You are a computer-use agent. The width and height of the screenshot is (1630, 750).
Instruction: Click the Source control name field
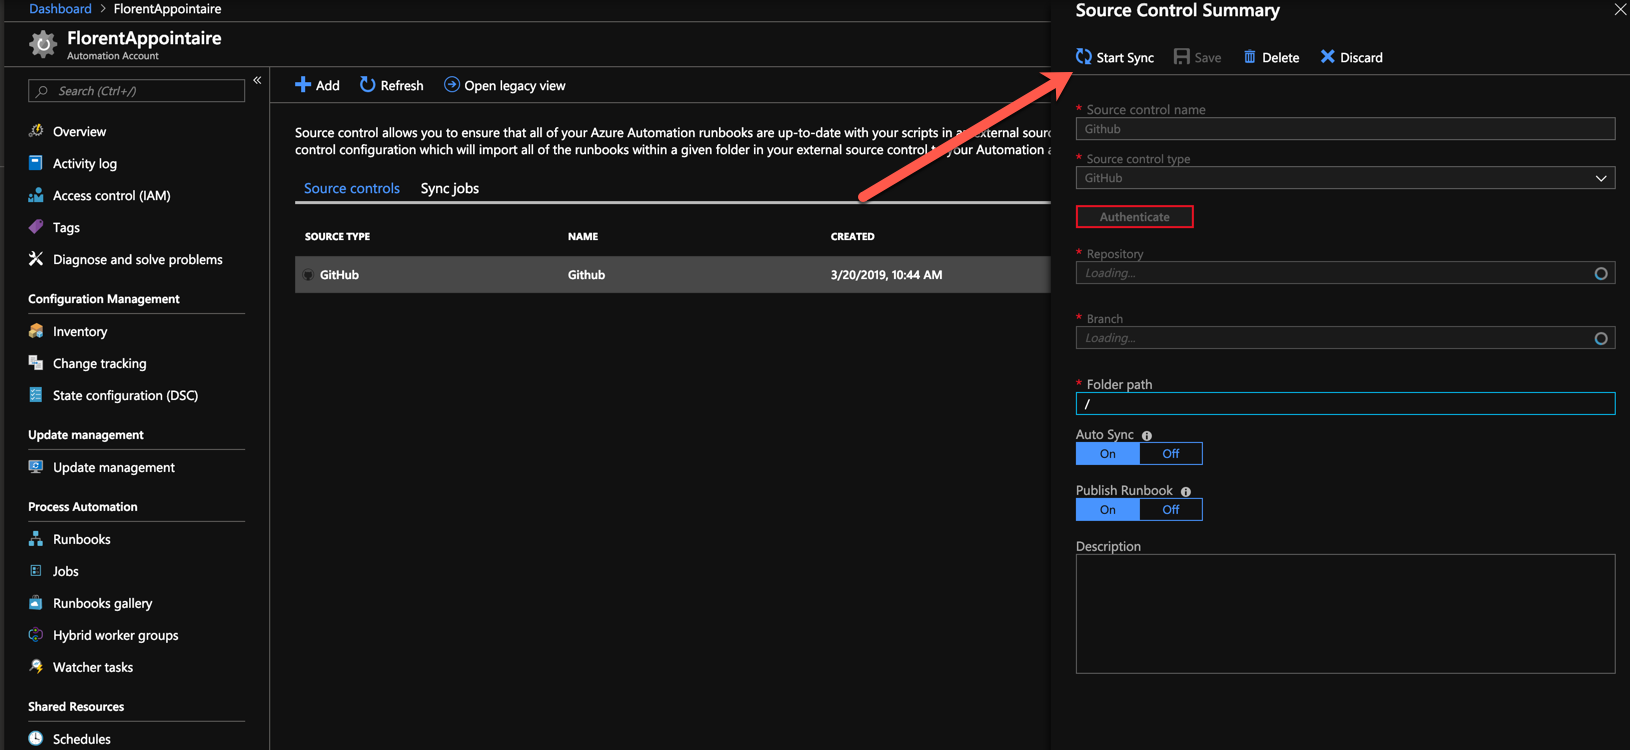coord(1345,129)
